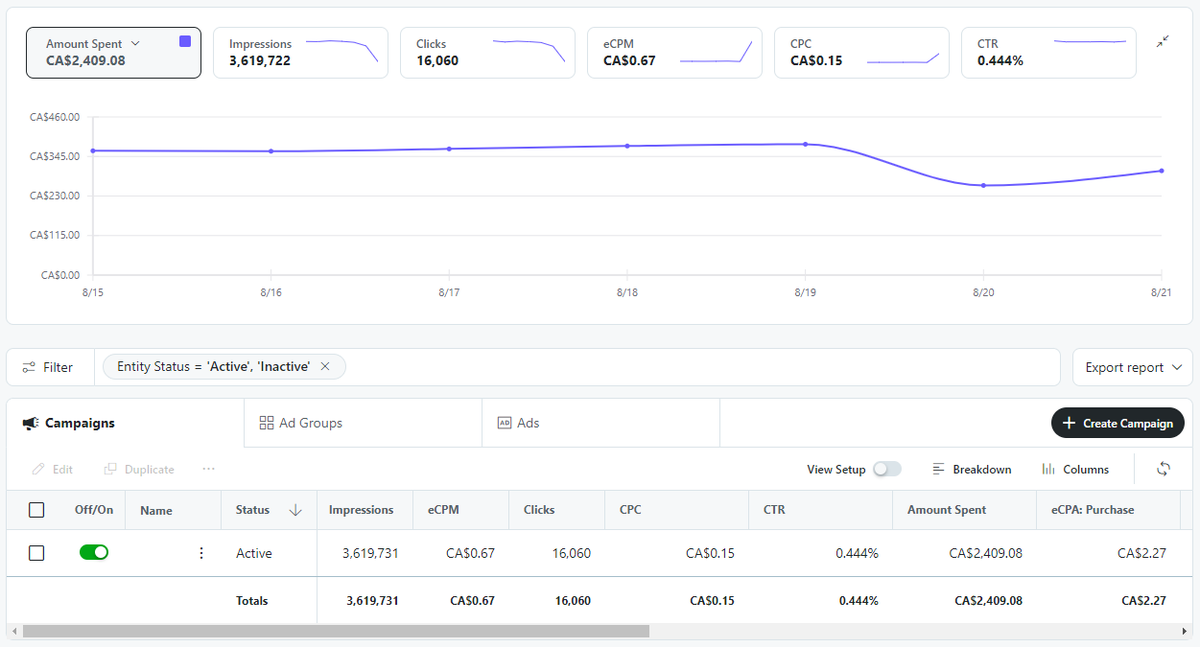Image resolution: width=1200 pixels, height=647 pixels.
Task: Select the CPC metric card
Action: coord(861,52)
